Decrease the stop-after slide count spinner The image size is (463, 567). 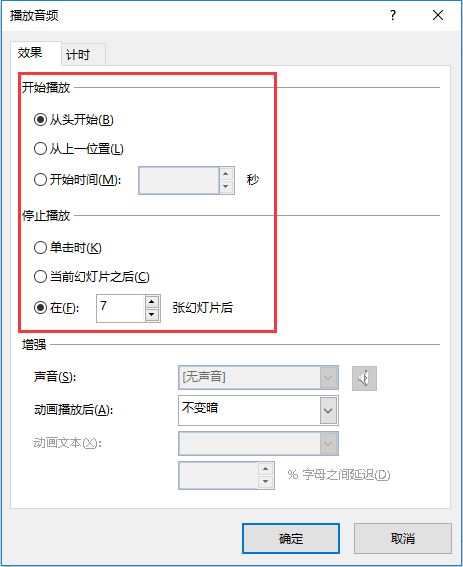pyautogui.click(x=152, y=315)
